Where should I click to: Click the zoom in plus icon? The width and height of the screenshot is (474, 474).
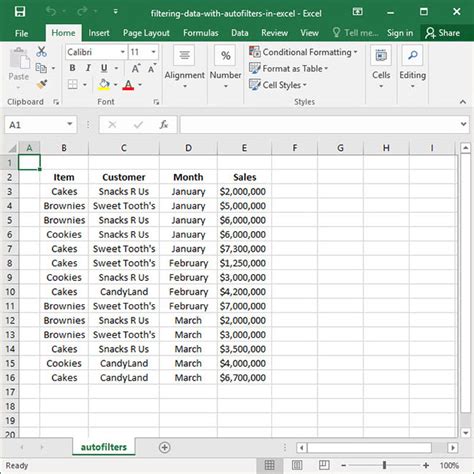point(426,465)
